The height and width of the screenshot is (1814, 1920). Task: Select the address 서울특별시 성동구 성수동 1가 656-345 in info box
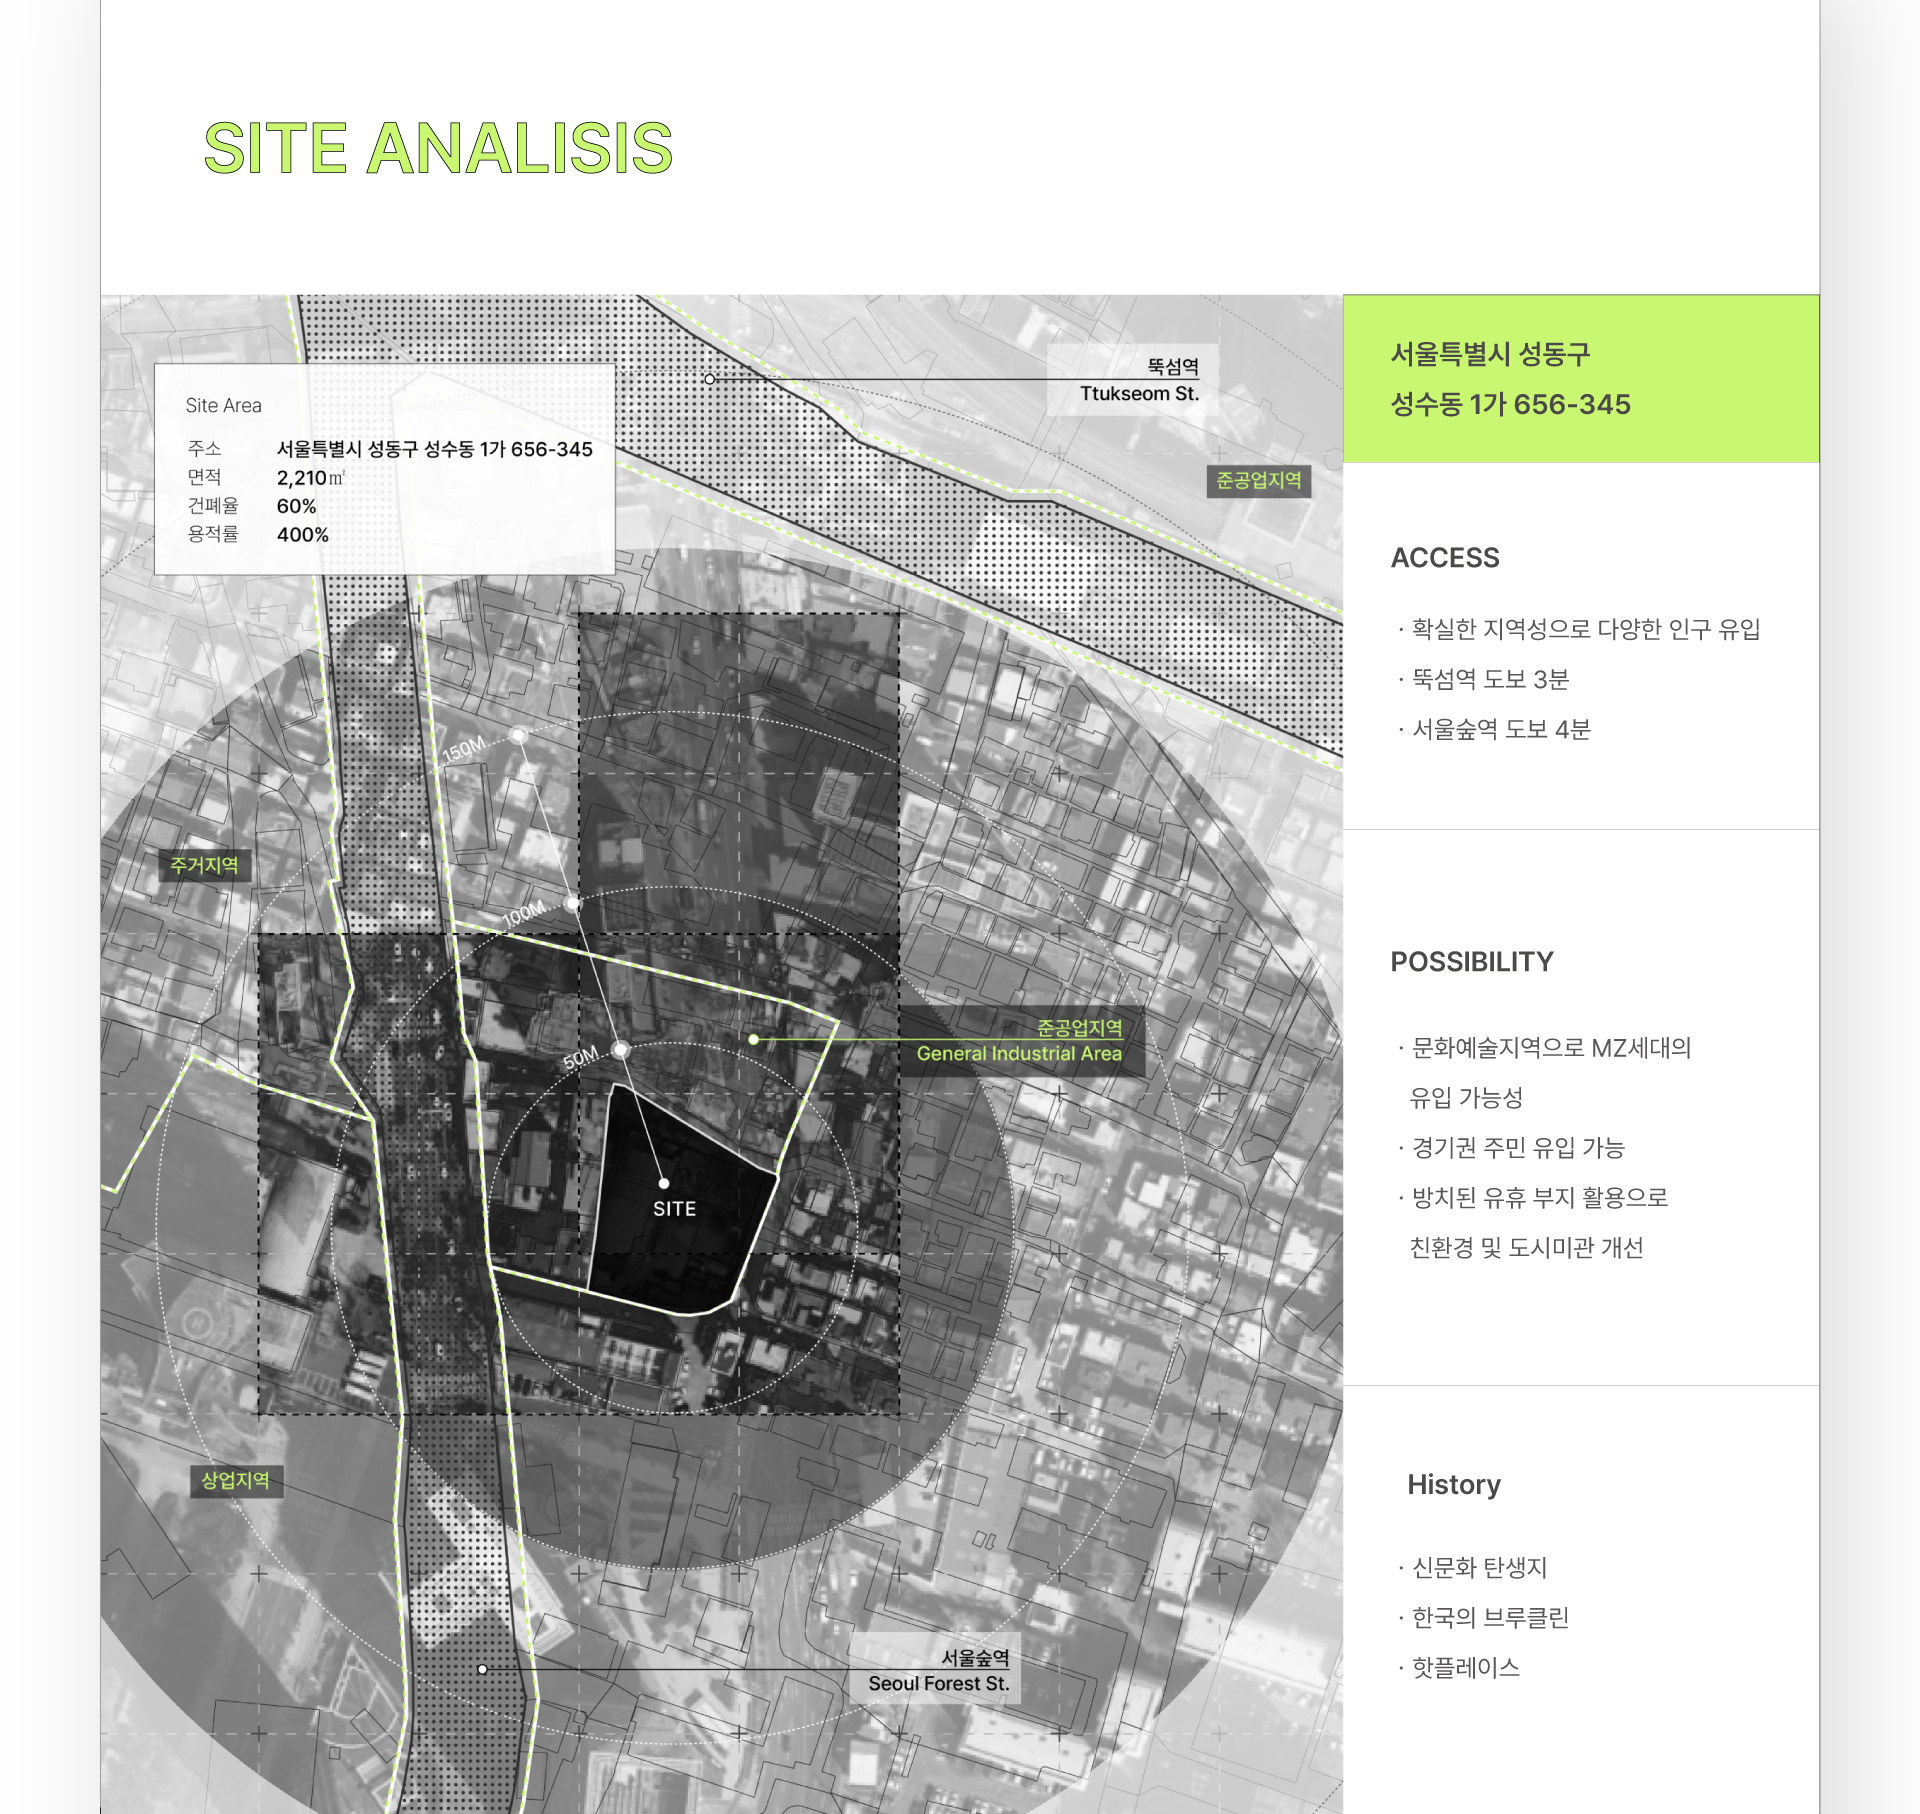(434, 449)
